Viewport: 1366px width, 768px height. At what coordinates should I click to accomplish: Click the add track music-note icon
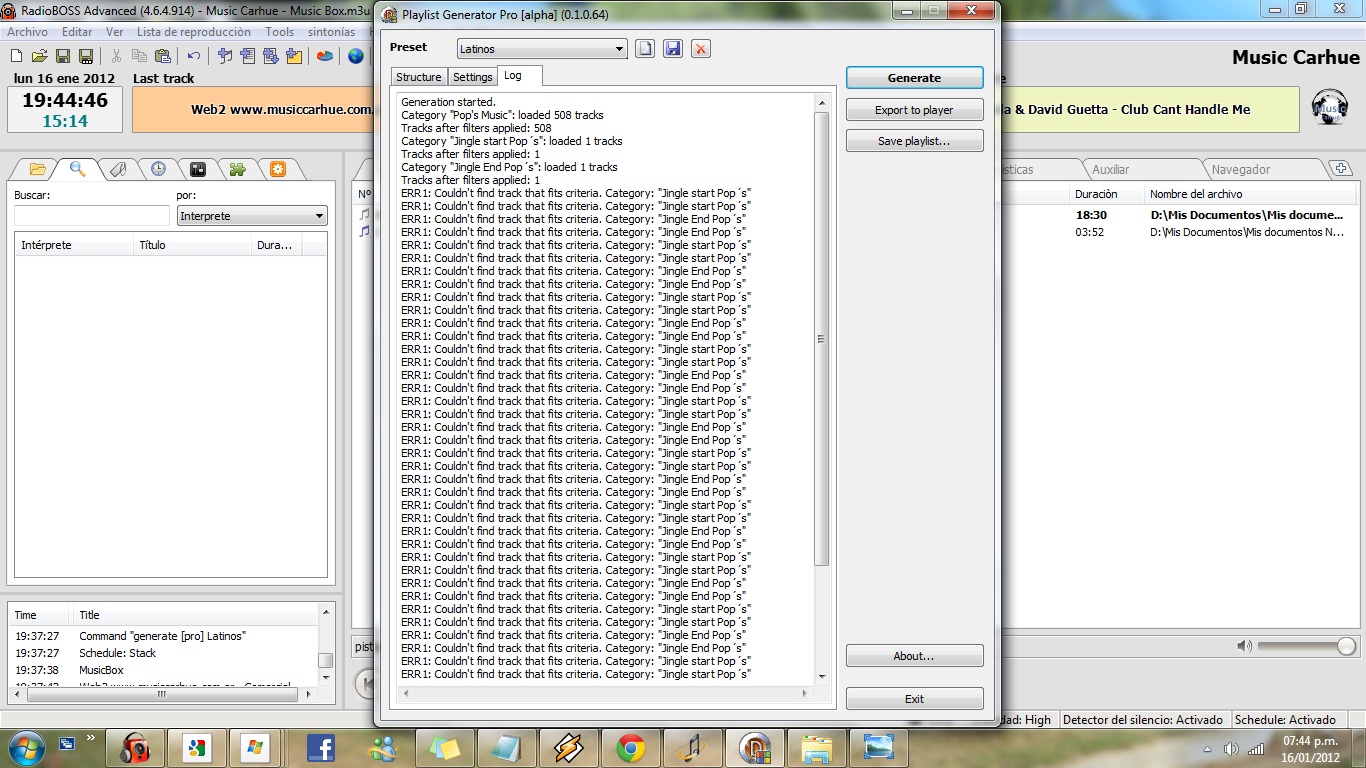pyautogui.click(x=224, y=56)
